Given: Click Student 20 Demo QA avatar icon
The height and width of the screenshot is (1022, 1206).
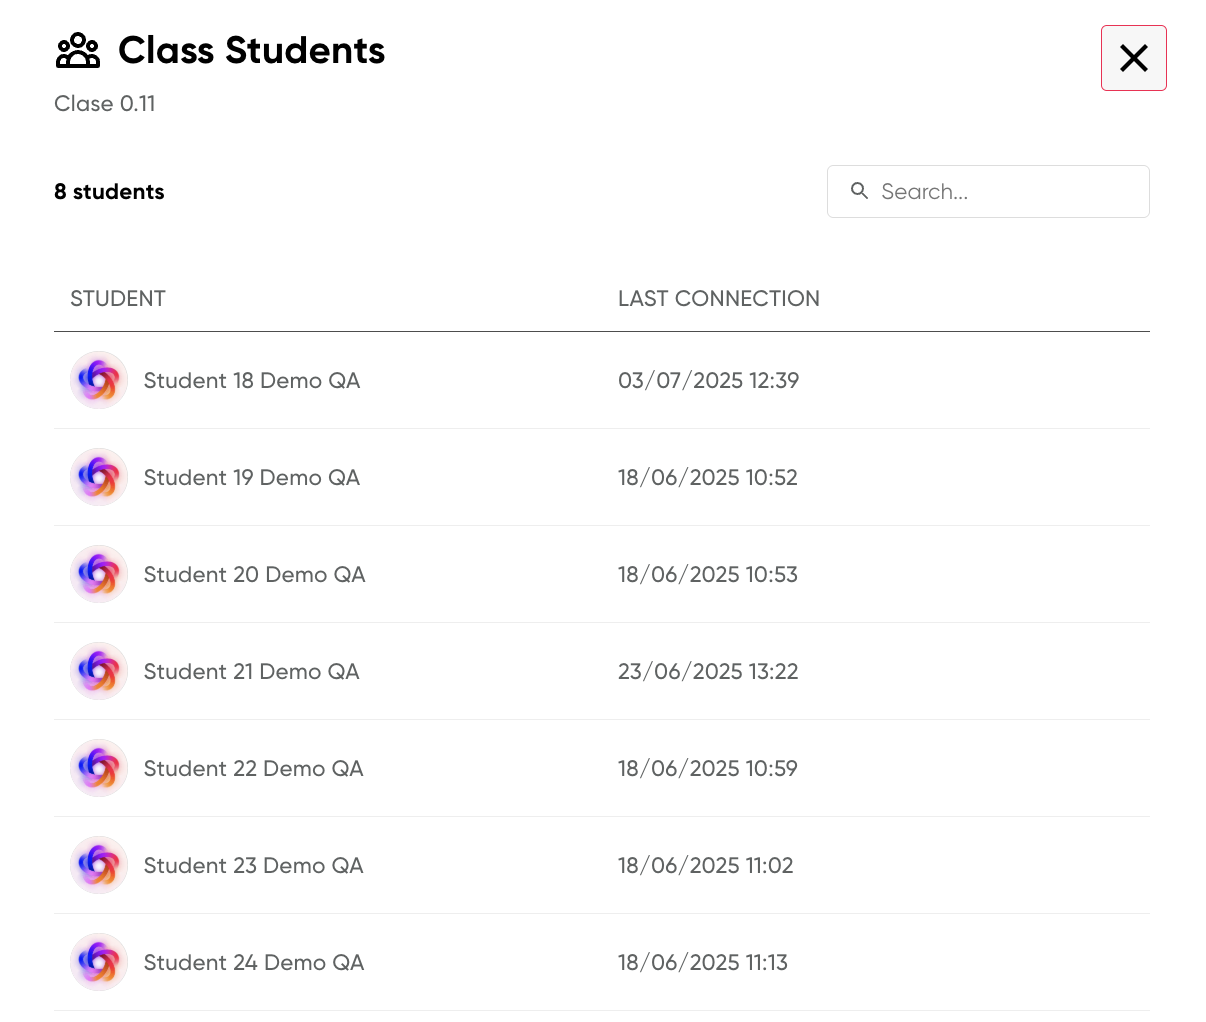Looking at the screenshot, I should click(99, 574).
